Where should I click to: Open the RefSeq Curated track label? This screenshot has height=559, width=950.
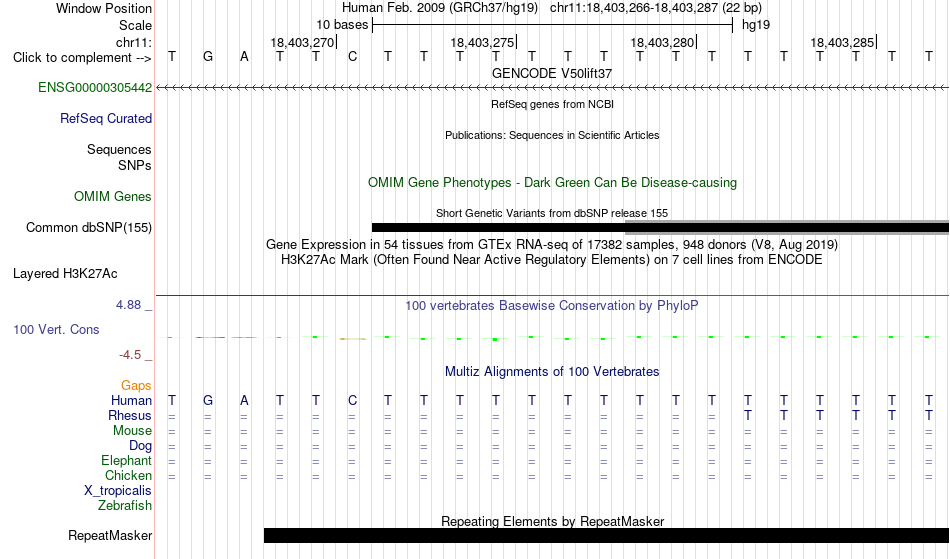coord(105,119)
